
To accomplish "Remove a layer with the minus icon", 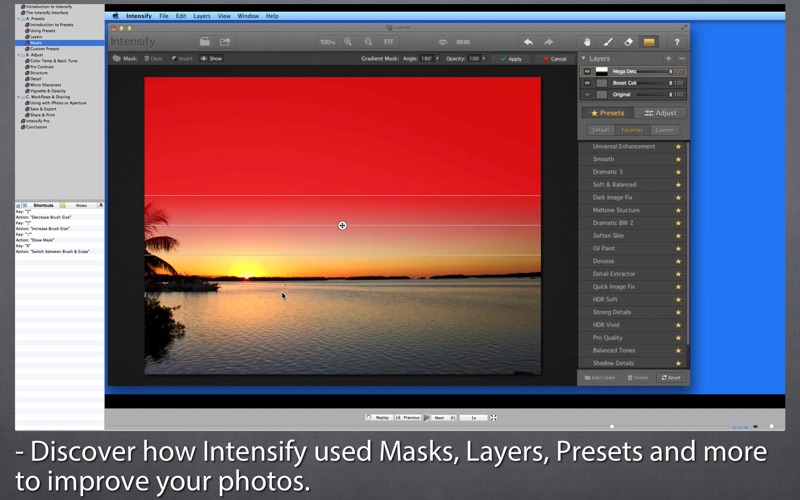I will pyautogui.click(x=682, y=58).
